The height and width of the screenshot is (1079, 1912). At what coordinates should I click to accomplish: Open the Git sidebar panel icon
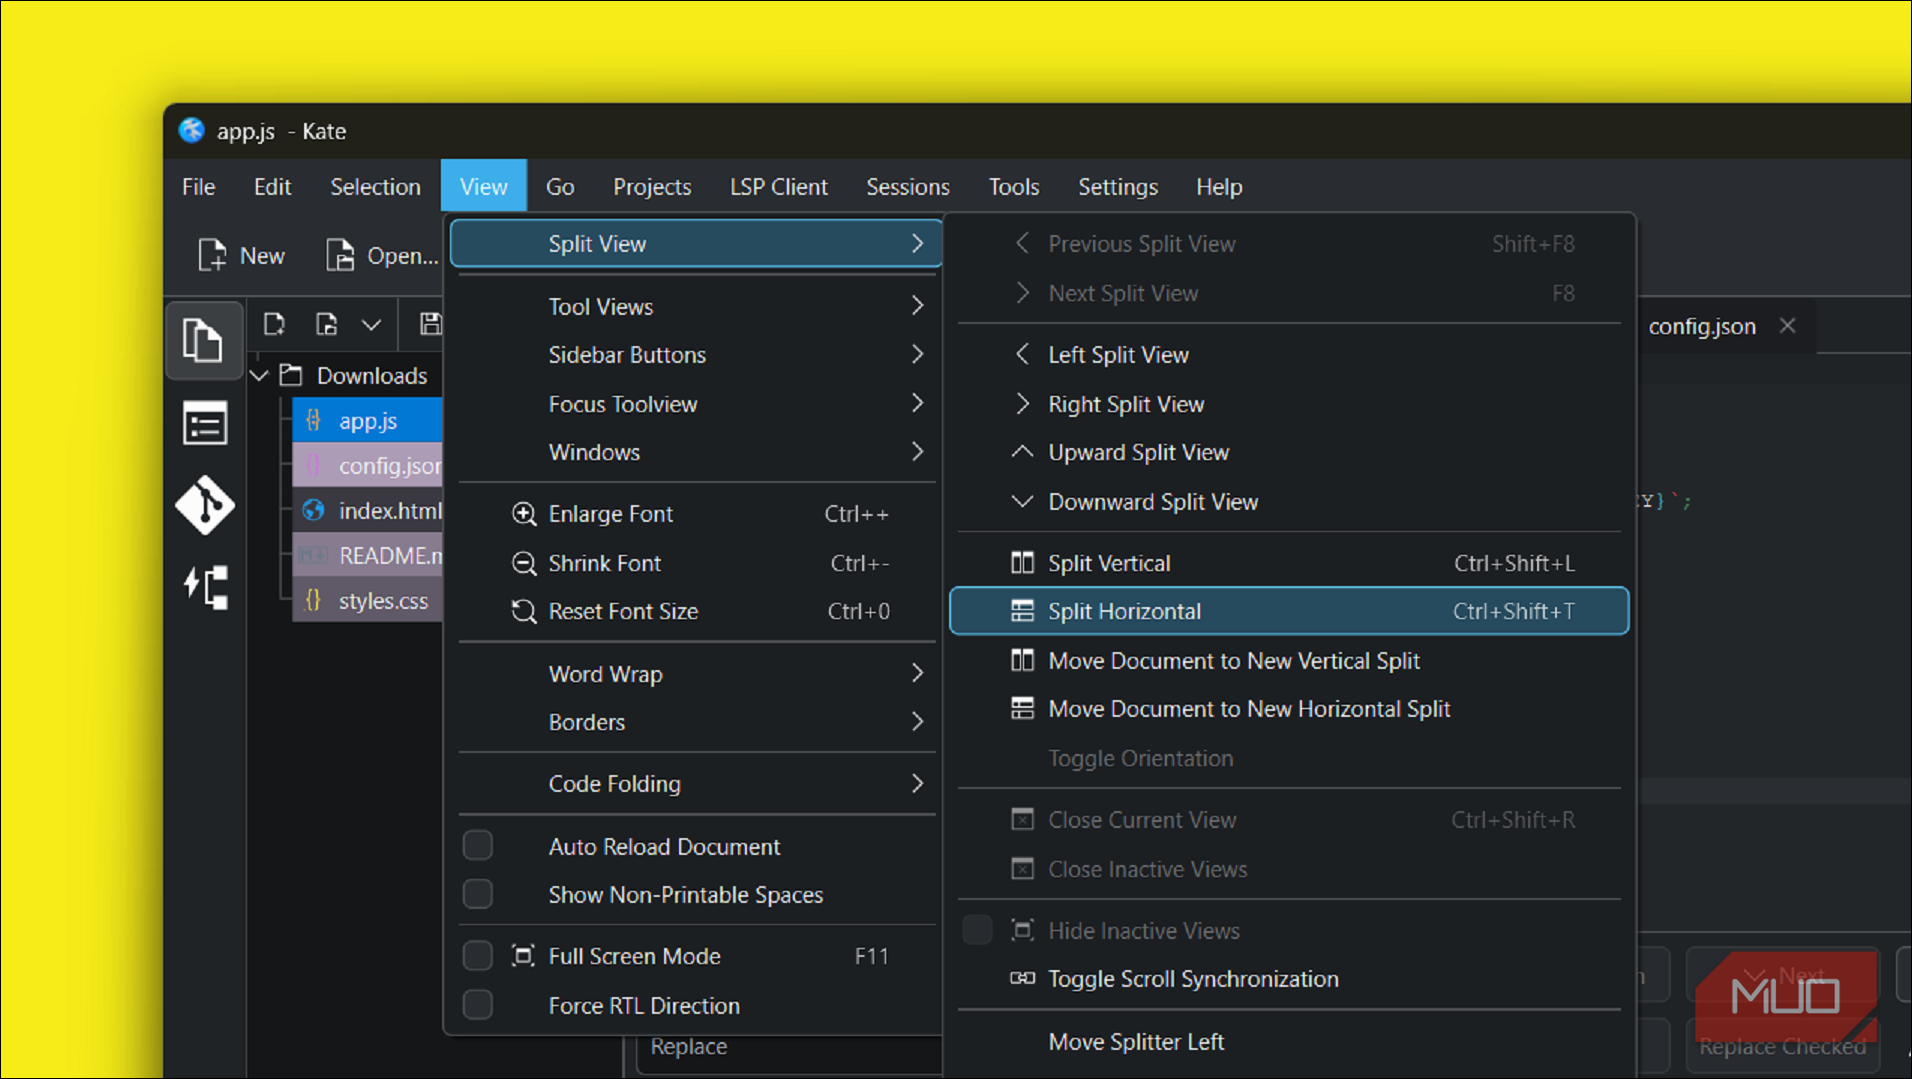coord(205,504)
